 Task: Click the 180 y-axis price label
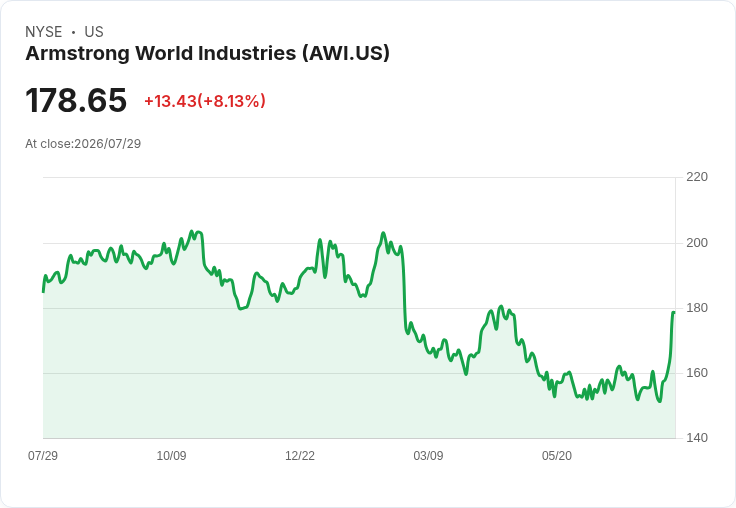pyautogui.click(x=697, y=308)
